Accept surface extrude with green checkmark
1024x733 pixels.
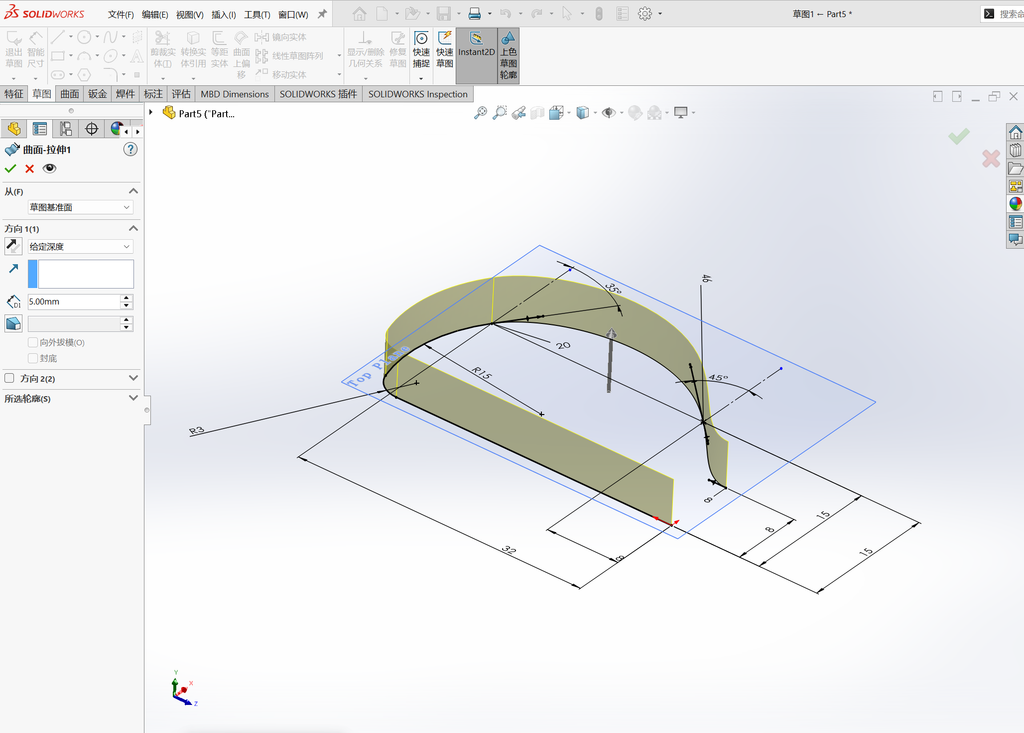(10, 169)
